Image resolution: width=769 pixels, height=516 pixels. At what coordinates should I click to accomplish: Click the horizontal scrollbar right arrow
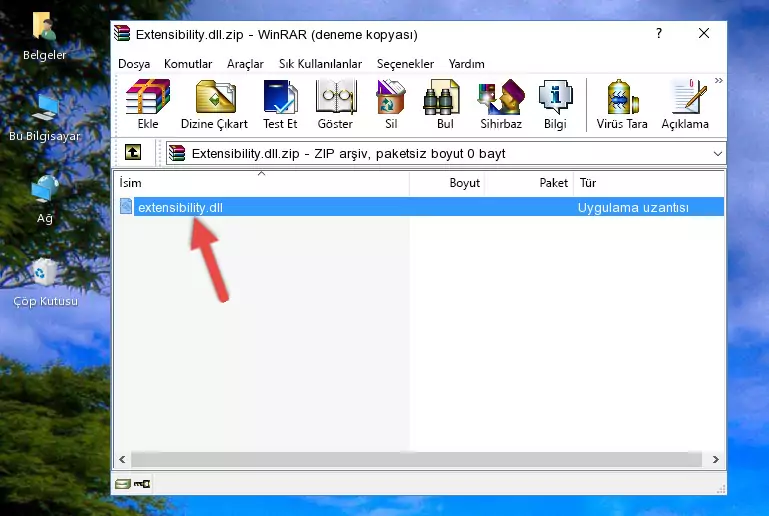pos(716,460)
